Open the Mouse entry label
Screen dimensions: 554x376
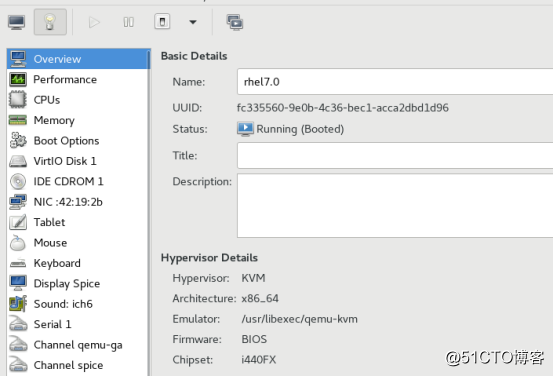pos(51,243)
